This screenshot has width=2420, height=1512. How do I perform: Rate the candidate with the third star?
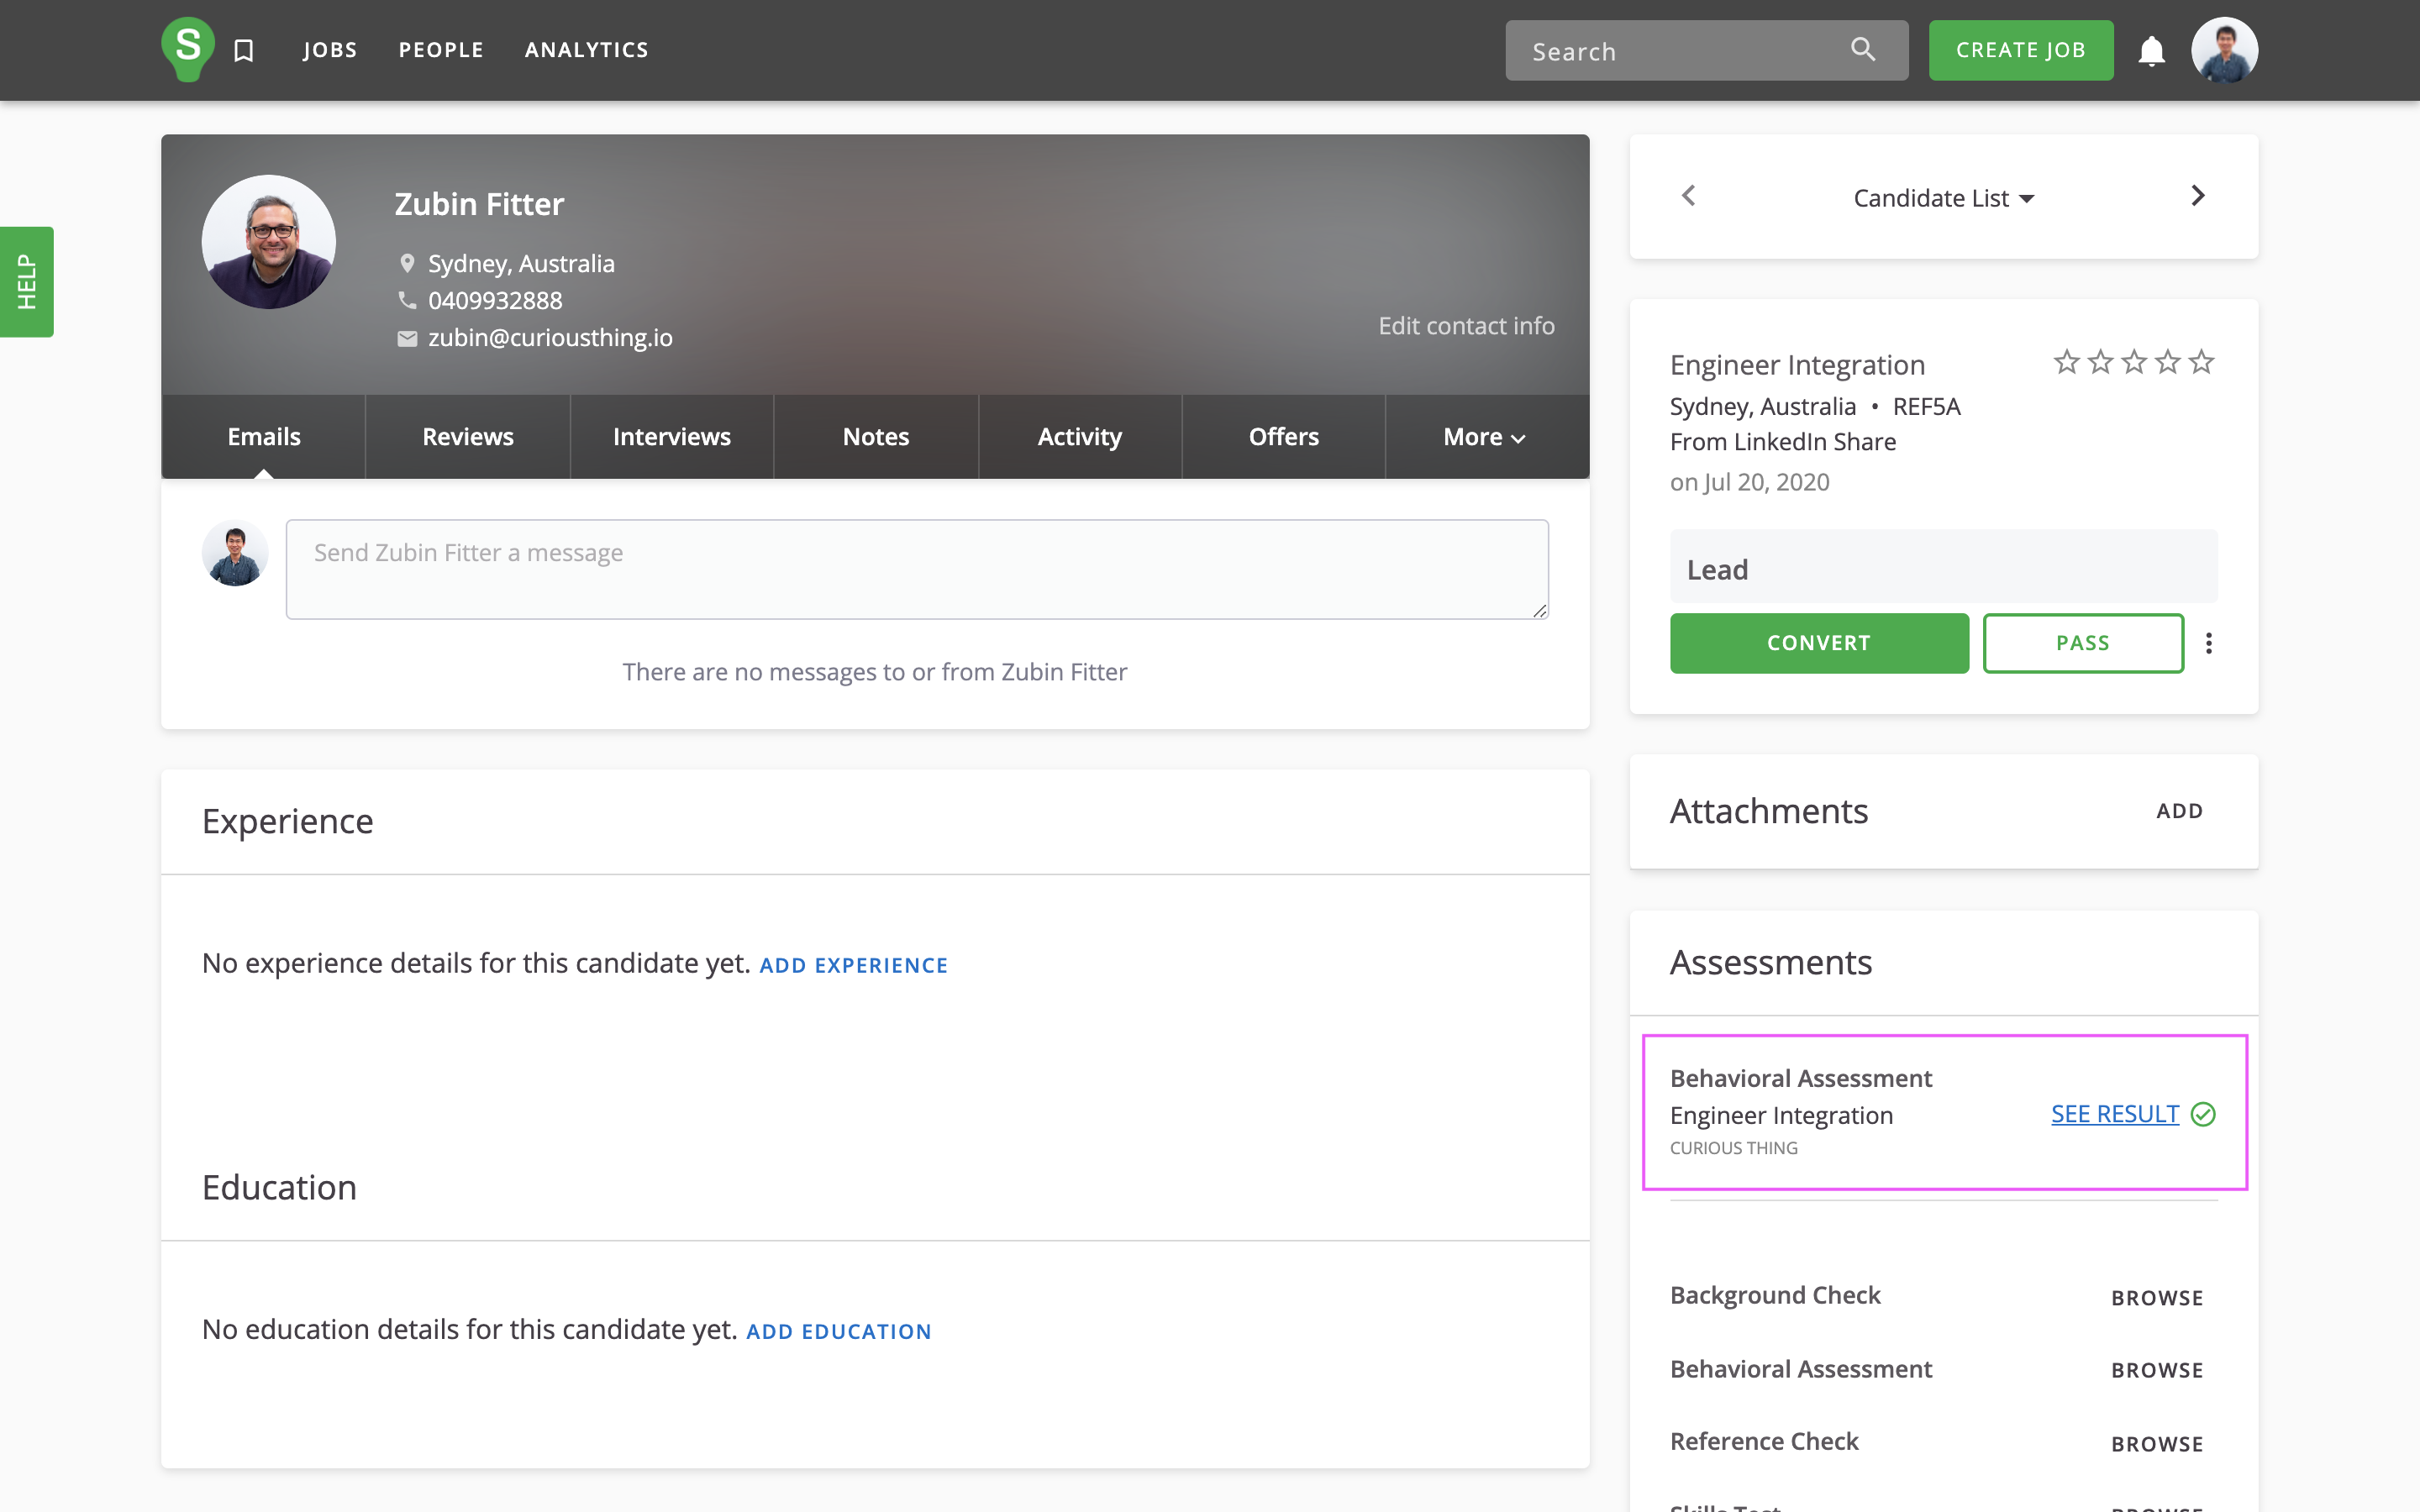[2134, 362]
